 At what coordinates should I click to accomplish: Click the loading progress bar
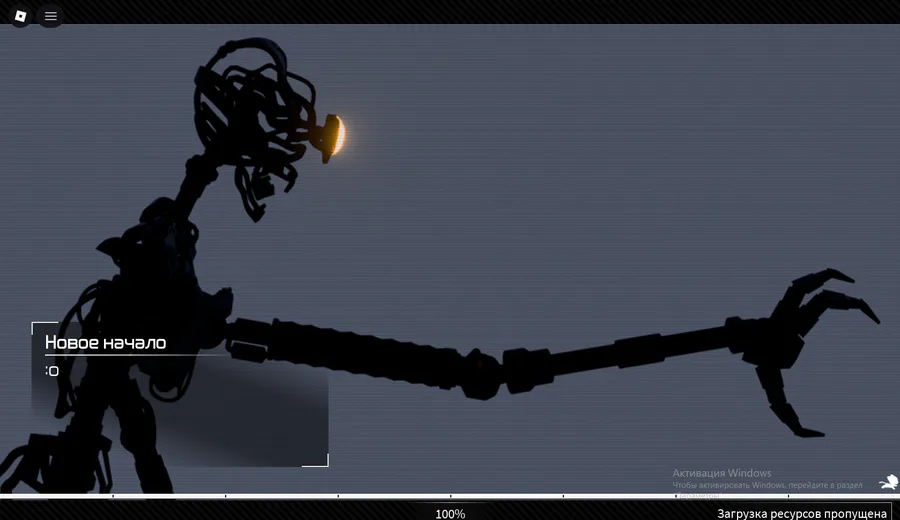[450, 495]
